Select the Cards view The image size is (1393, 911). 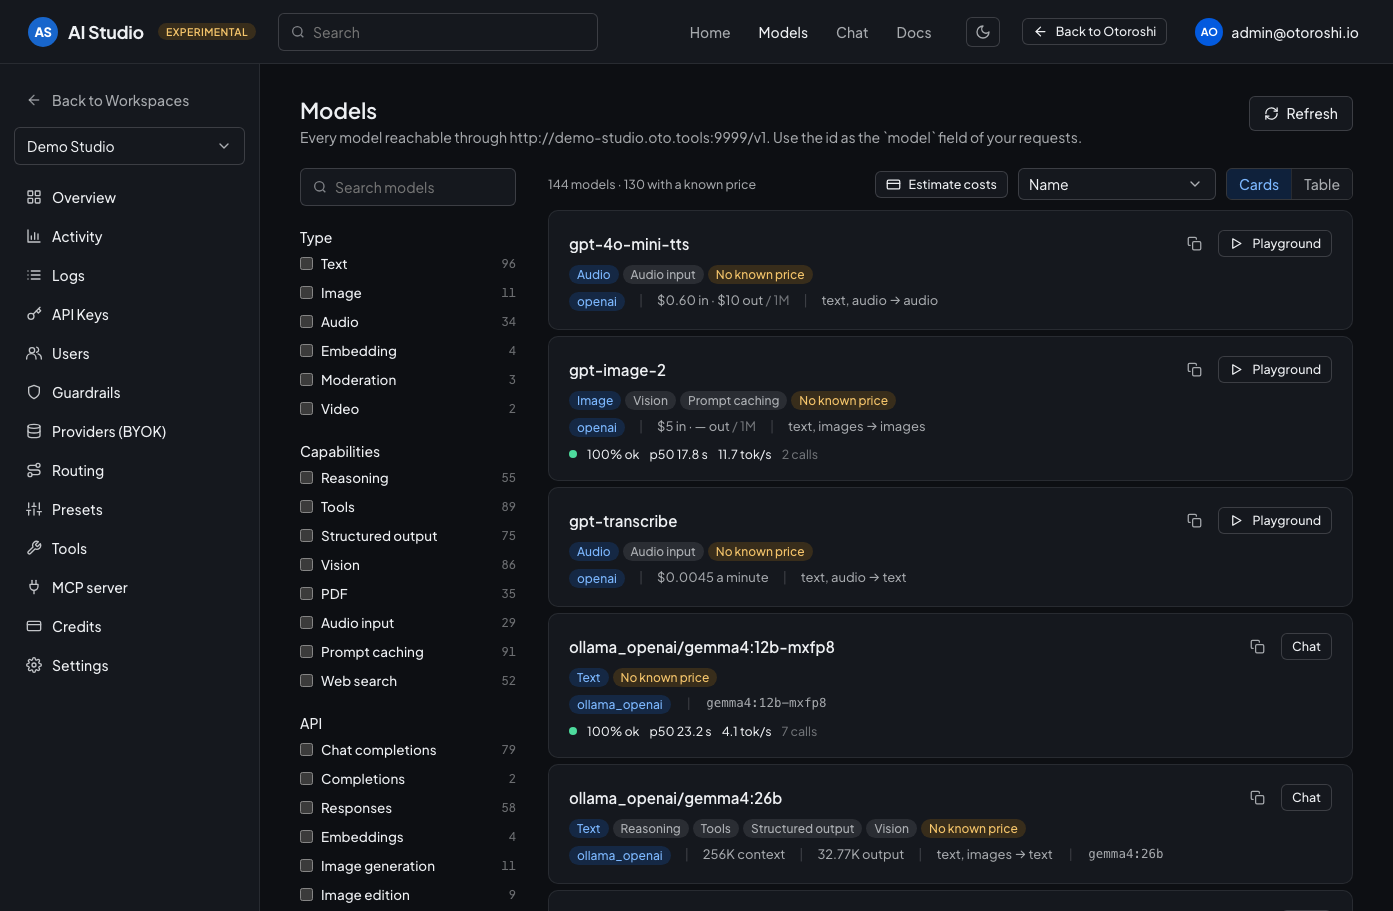(1258, 185)
